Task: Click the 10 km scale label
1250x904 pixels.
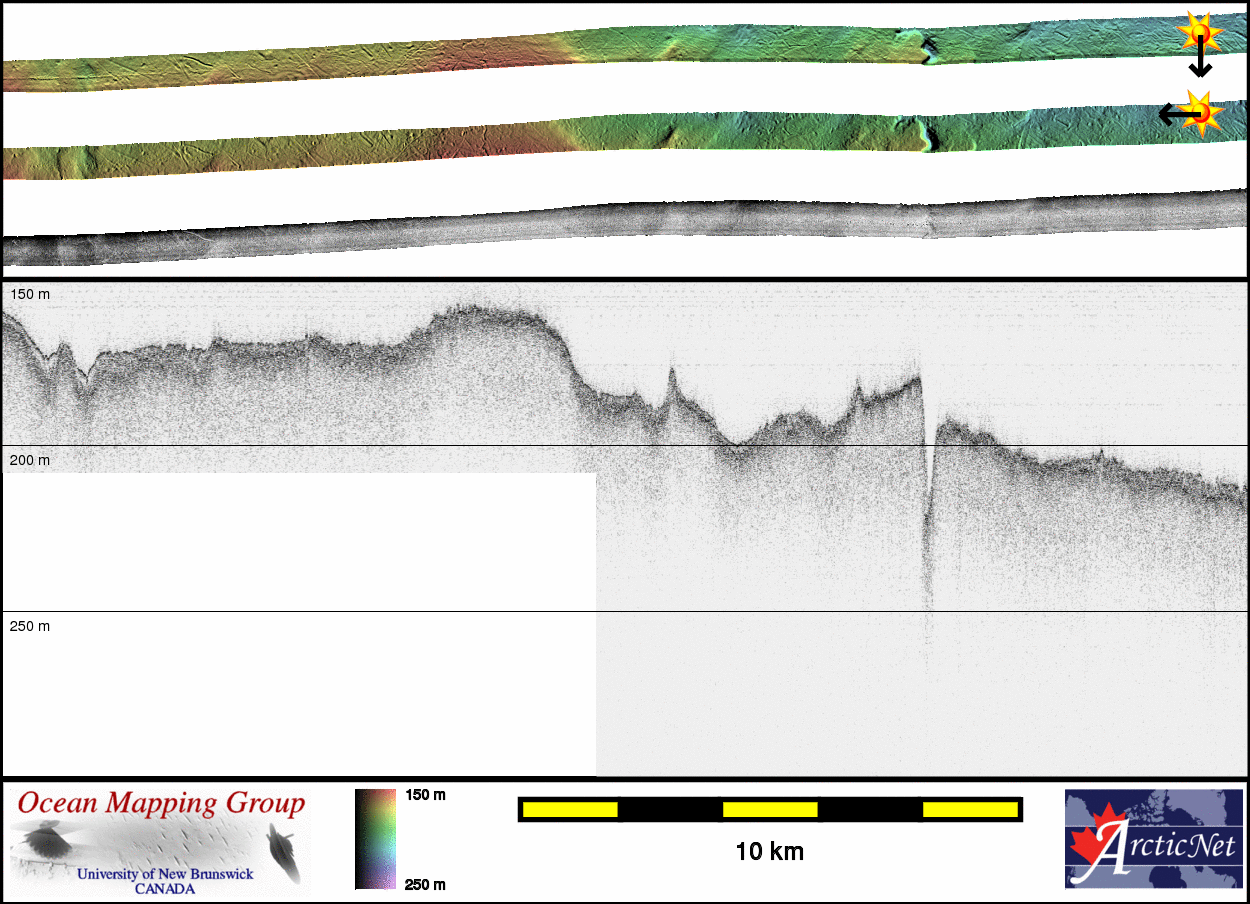Action: coord(769,852)
